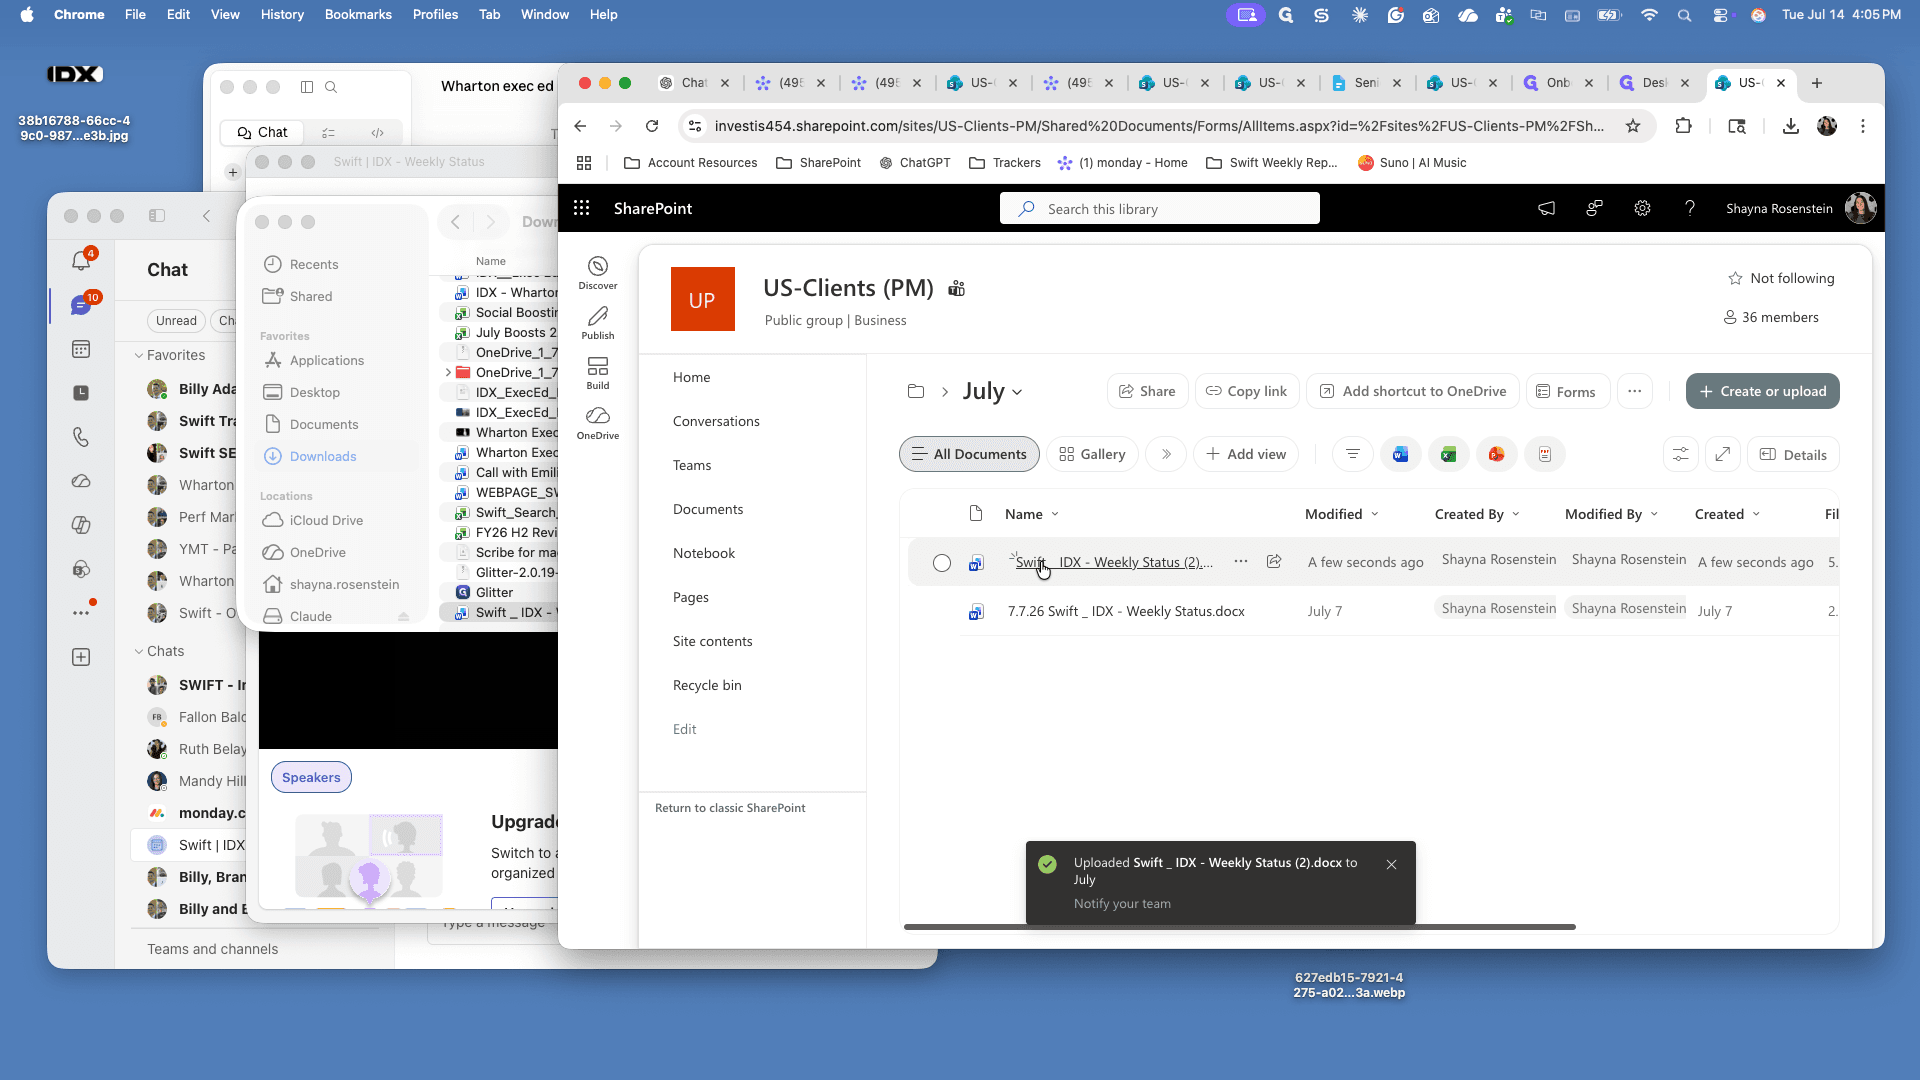
Task: Open Conversations in SharePoint site navigation
Action: coord(716,421)
